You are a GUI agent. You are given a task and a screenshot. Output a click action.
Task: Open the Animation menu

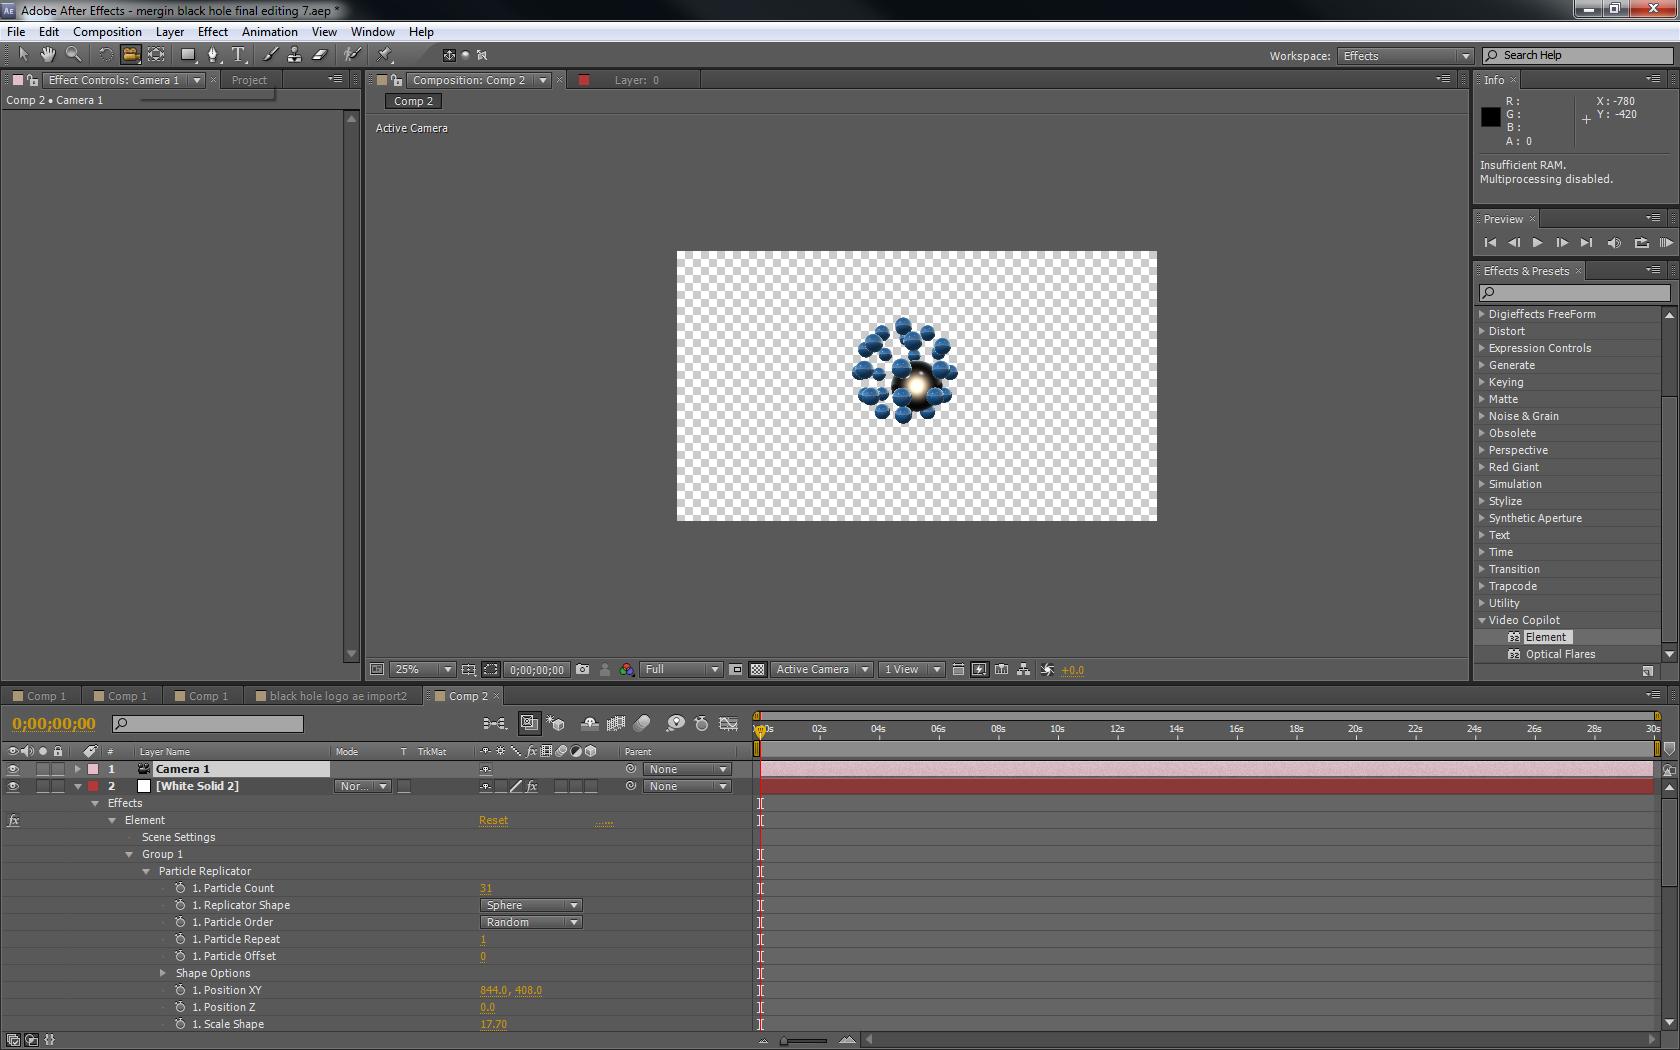click(269, 32)
